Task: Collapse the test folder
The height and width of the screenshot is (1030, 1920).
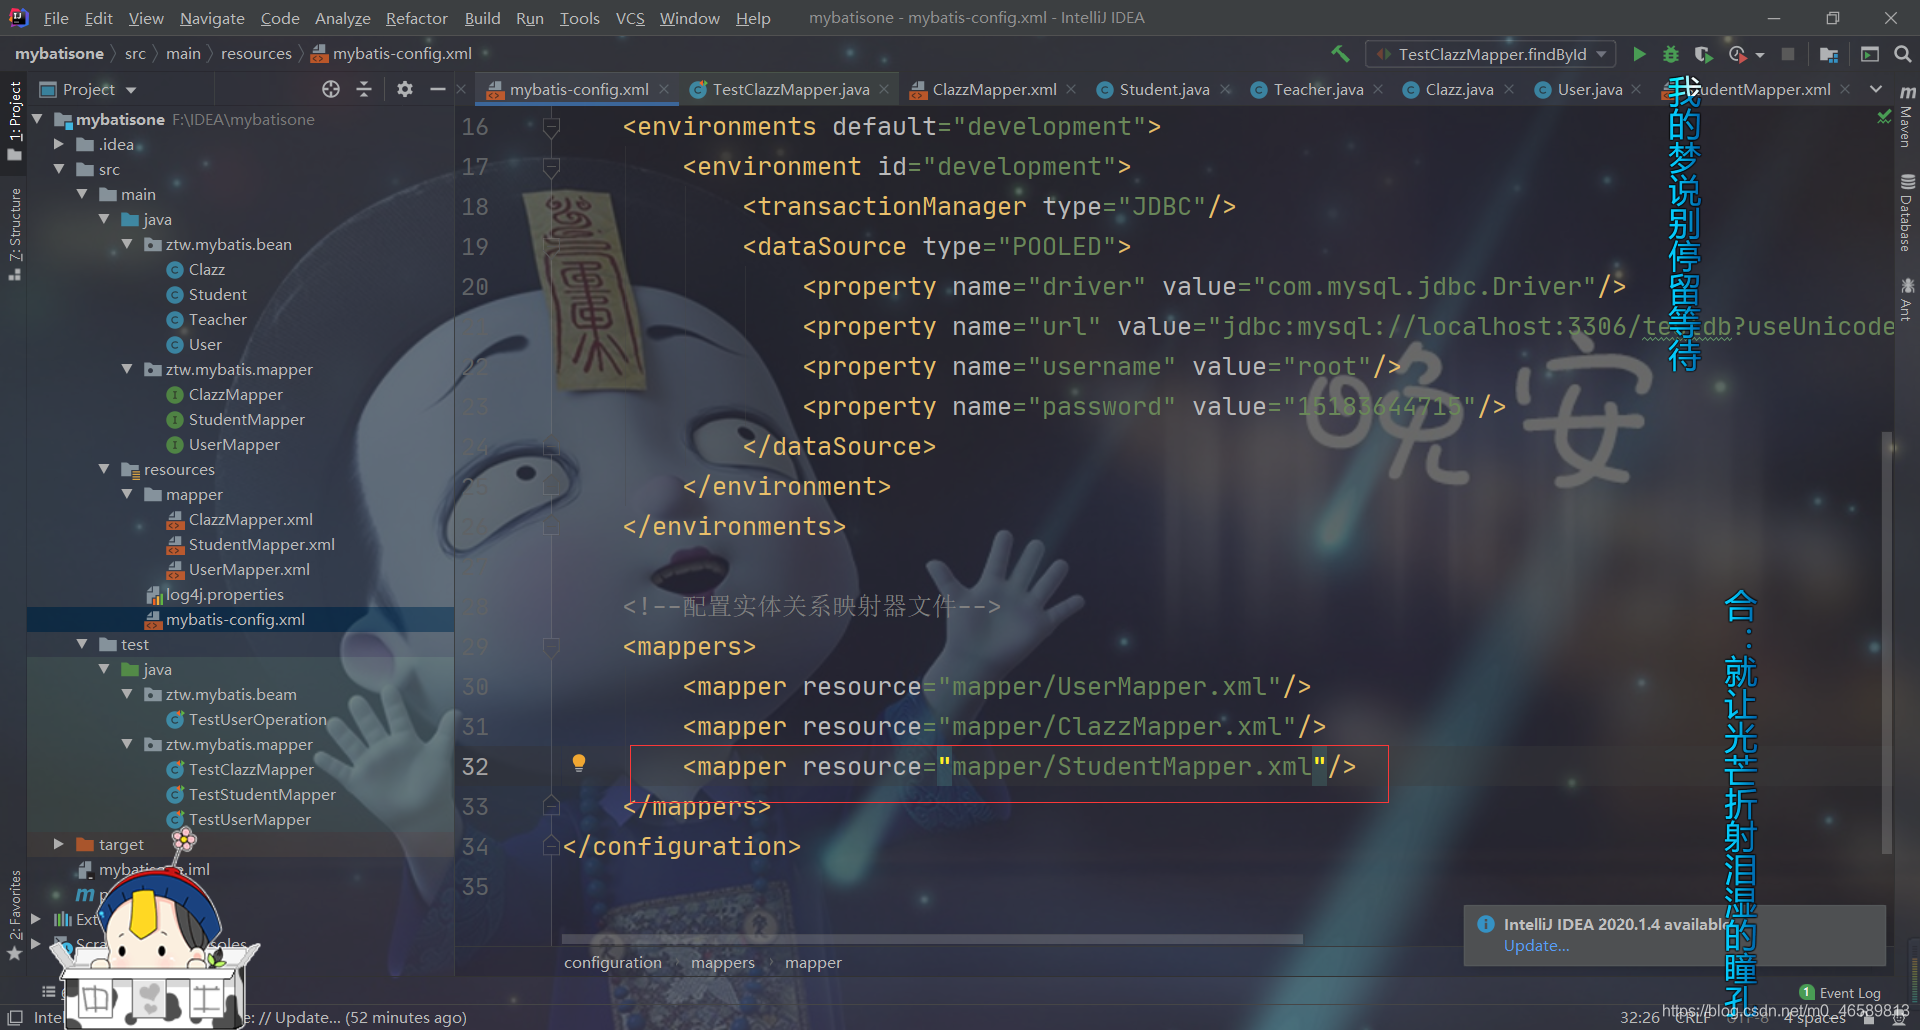Action: coord(82,644)
